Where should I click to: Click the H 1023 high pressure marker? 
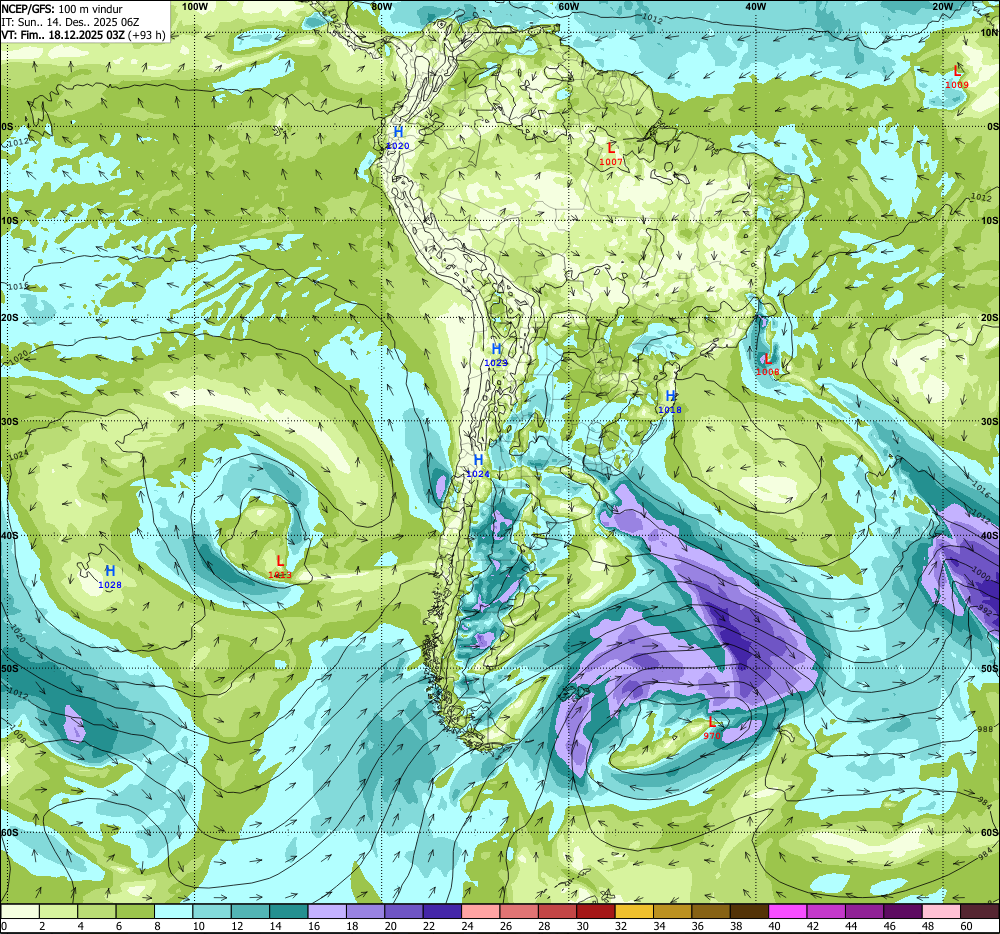tap(496, 355)
